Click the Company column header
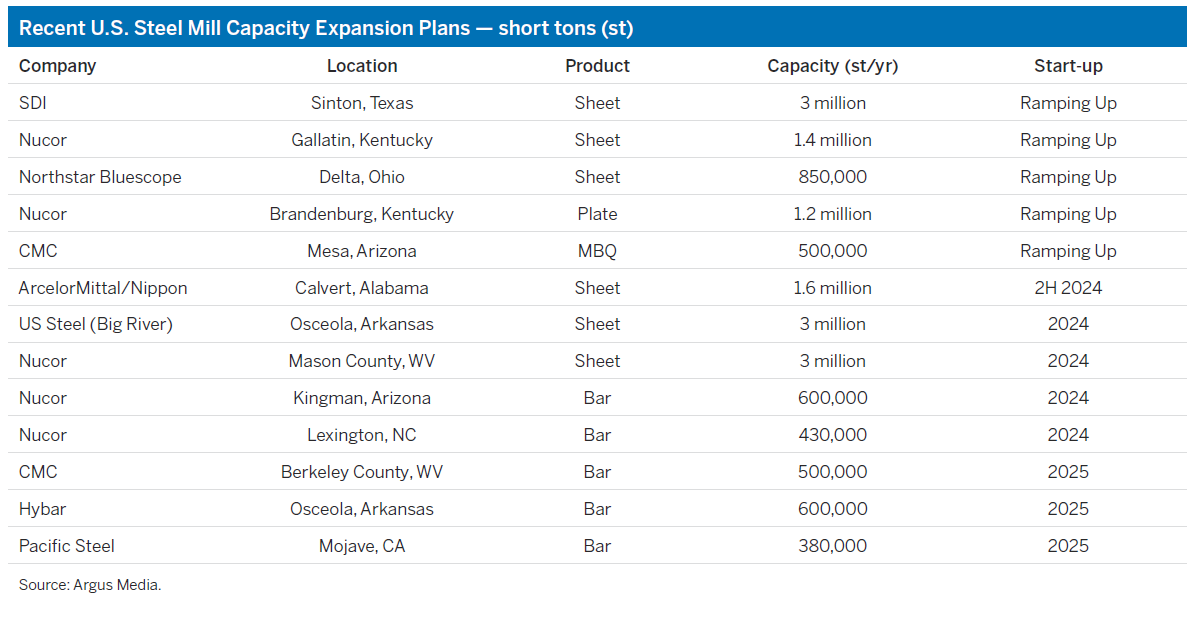The width and height of the screenshot is (1203, 626). click(x=57, y=66)
